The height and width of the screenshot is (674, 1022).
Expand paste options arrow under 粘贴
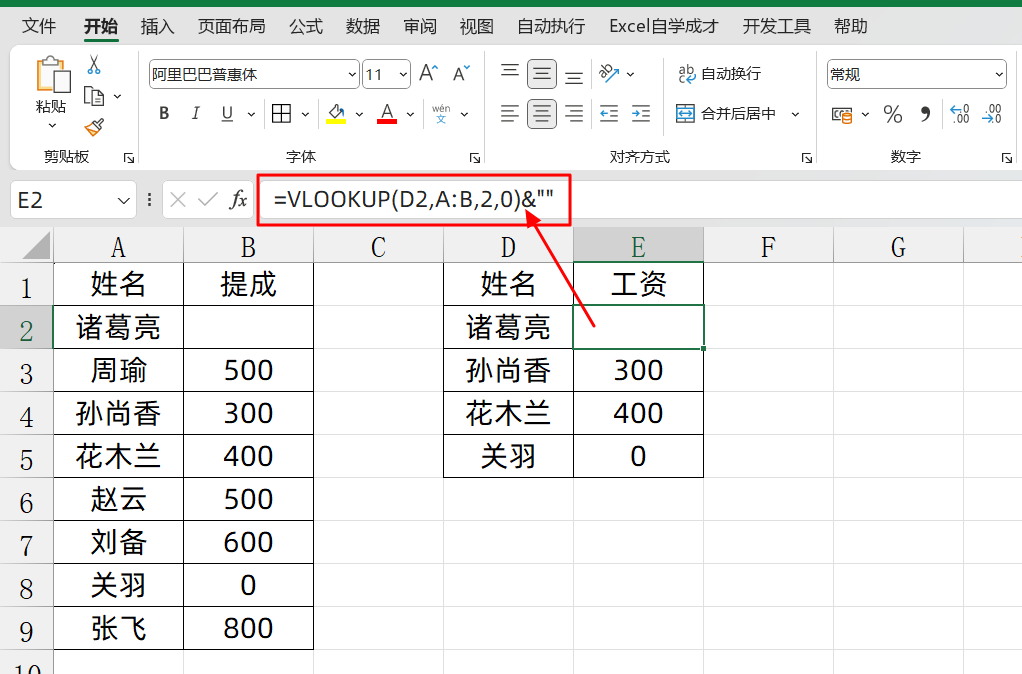[52, 126]
